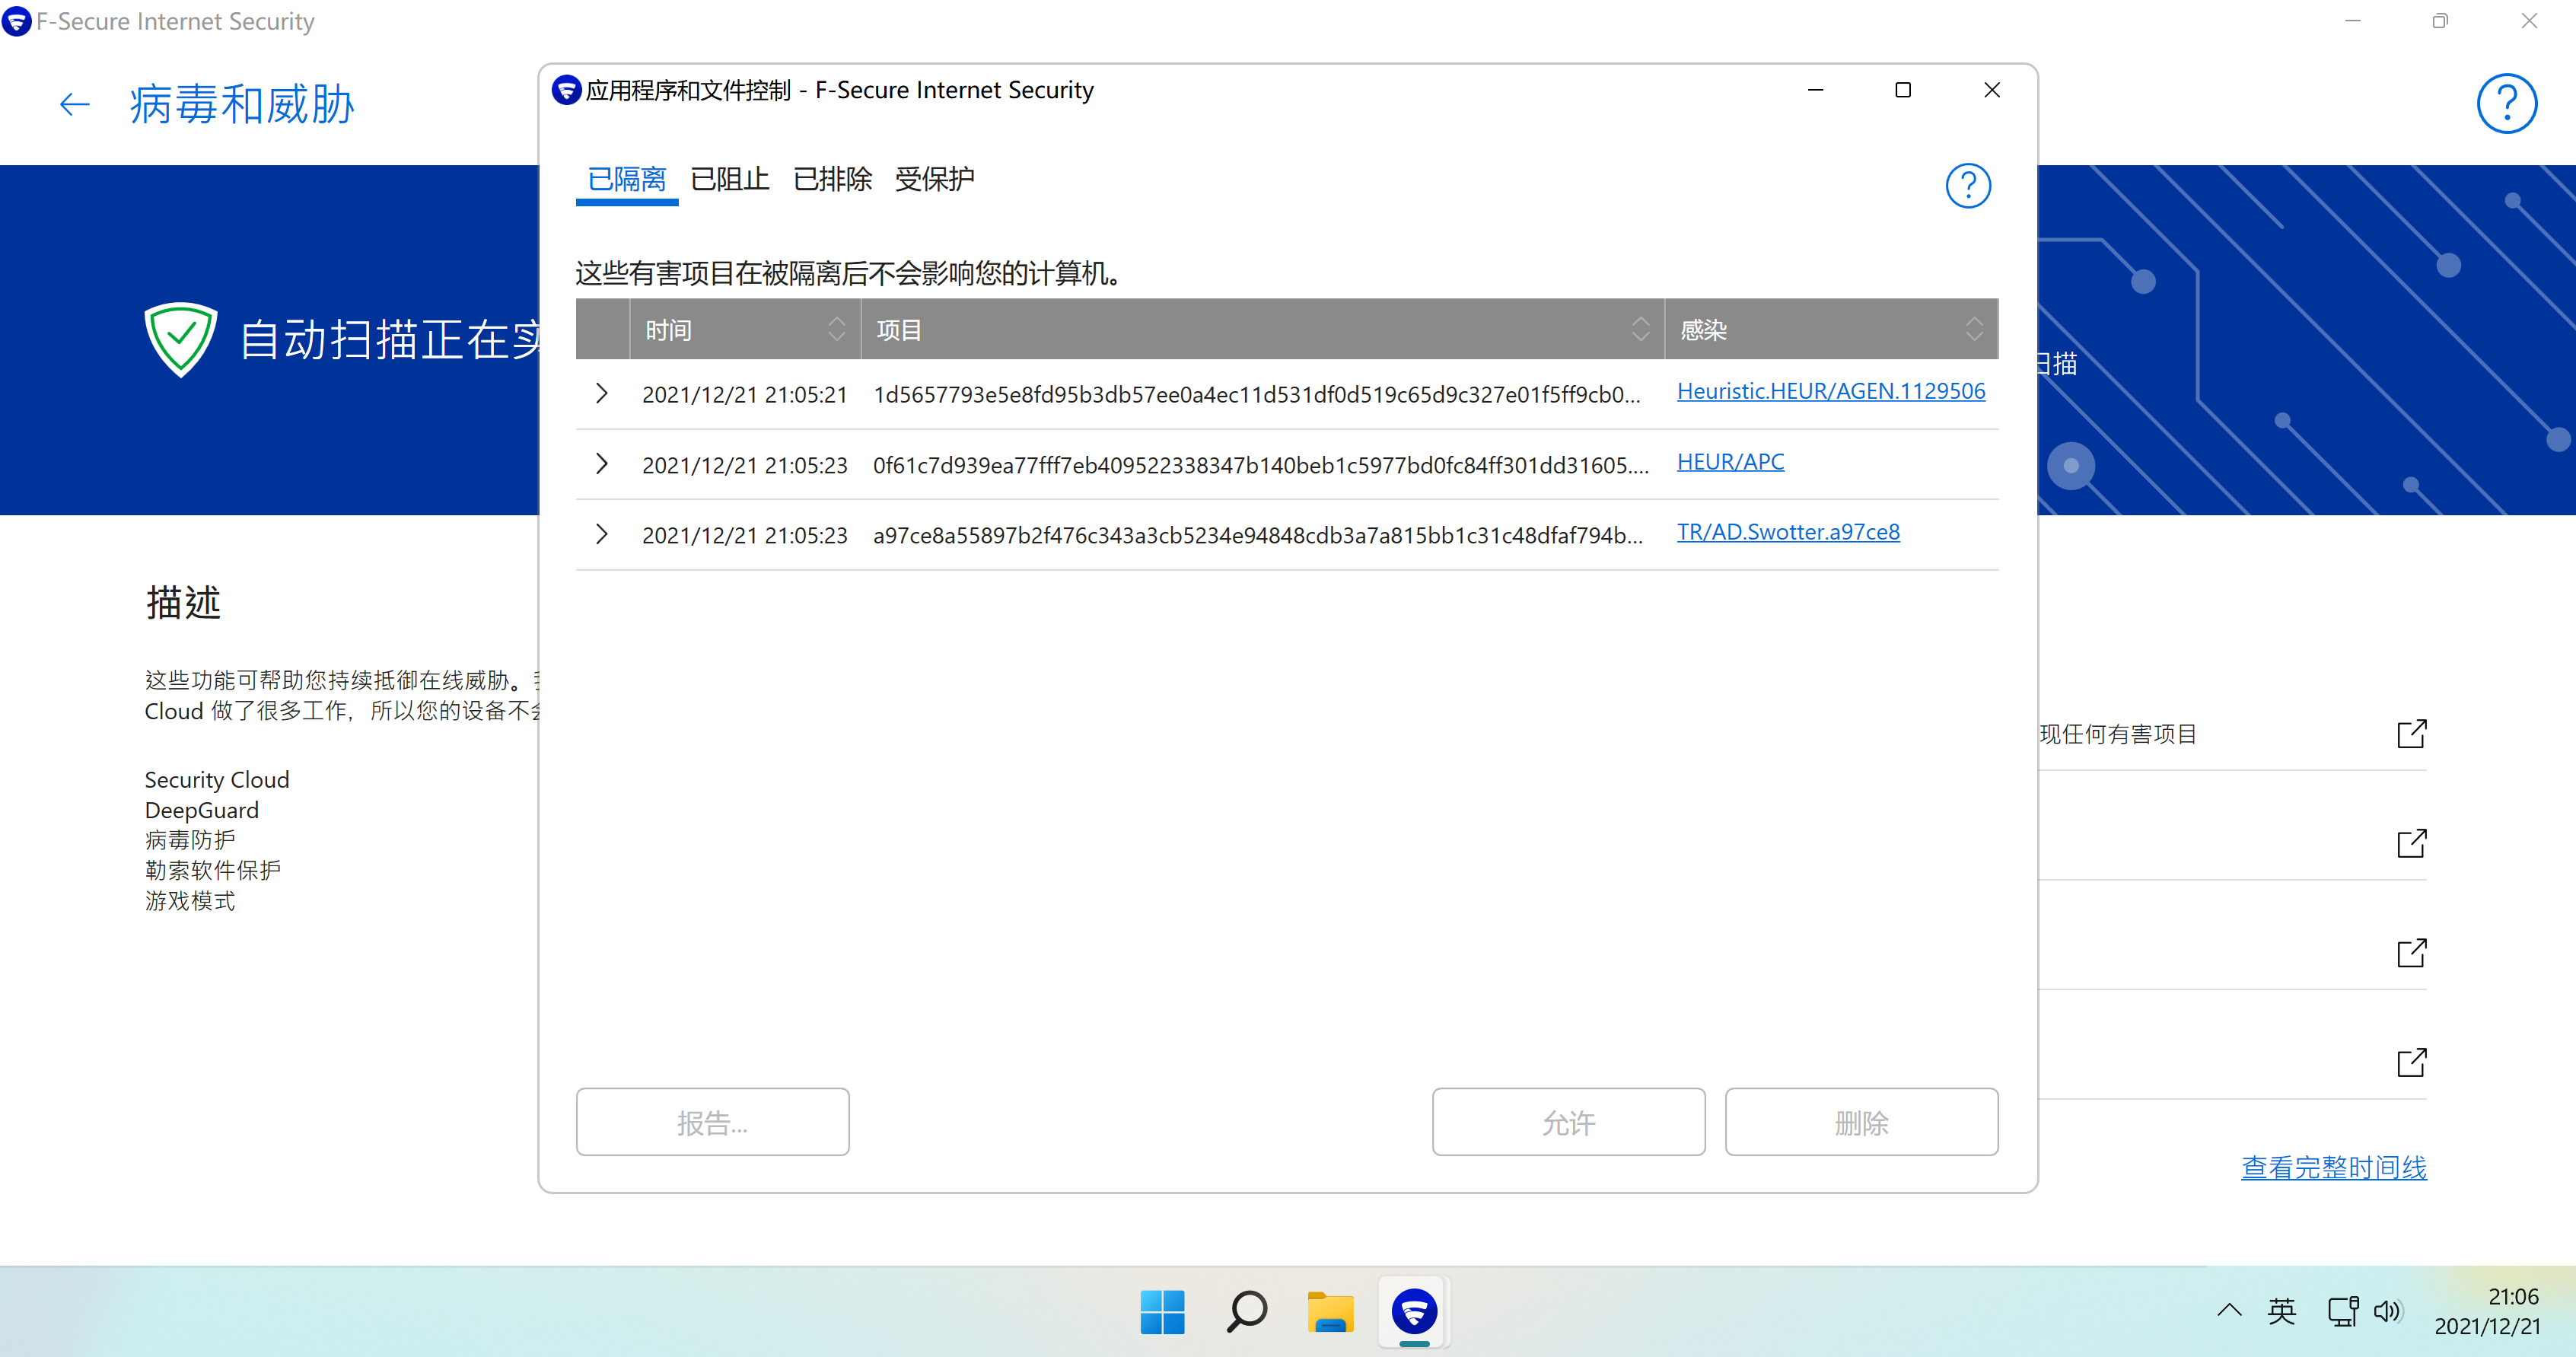Switch to the 受保护 tab
This screenshot has width=2576, height=1357.
click(934, 180)
